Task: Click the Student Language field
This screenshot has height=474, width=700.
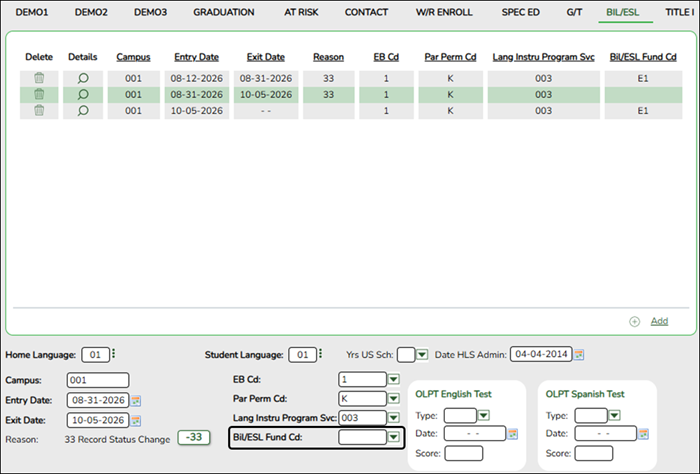Action: (303, 355)
